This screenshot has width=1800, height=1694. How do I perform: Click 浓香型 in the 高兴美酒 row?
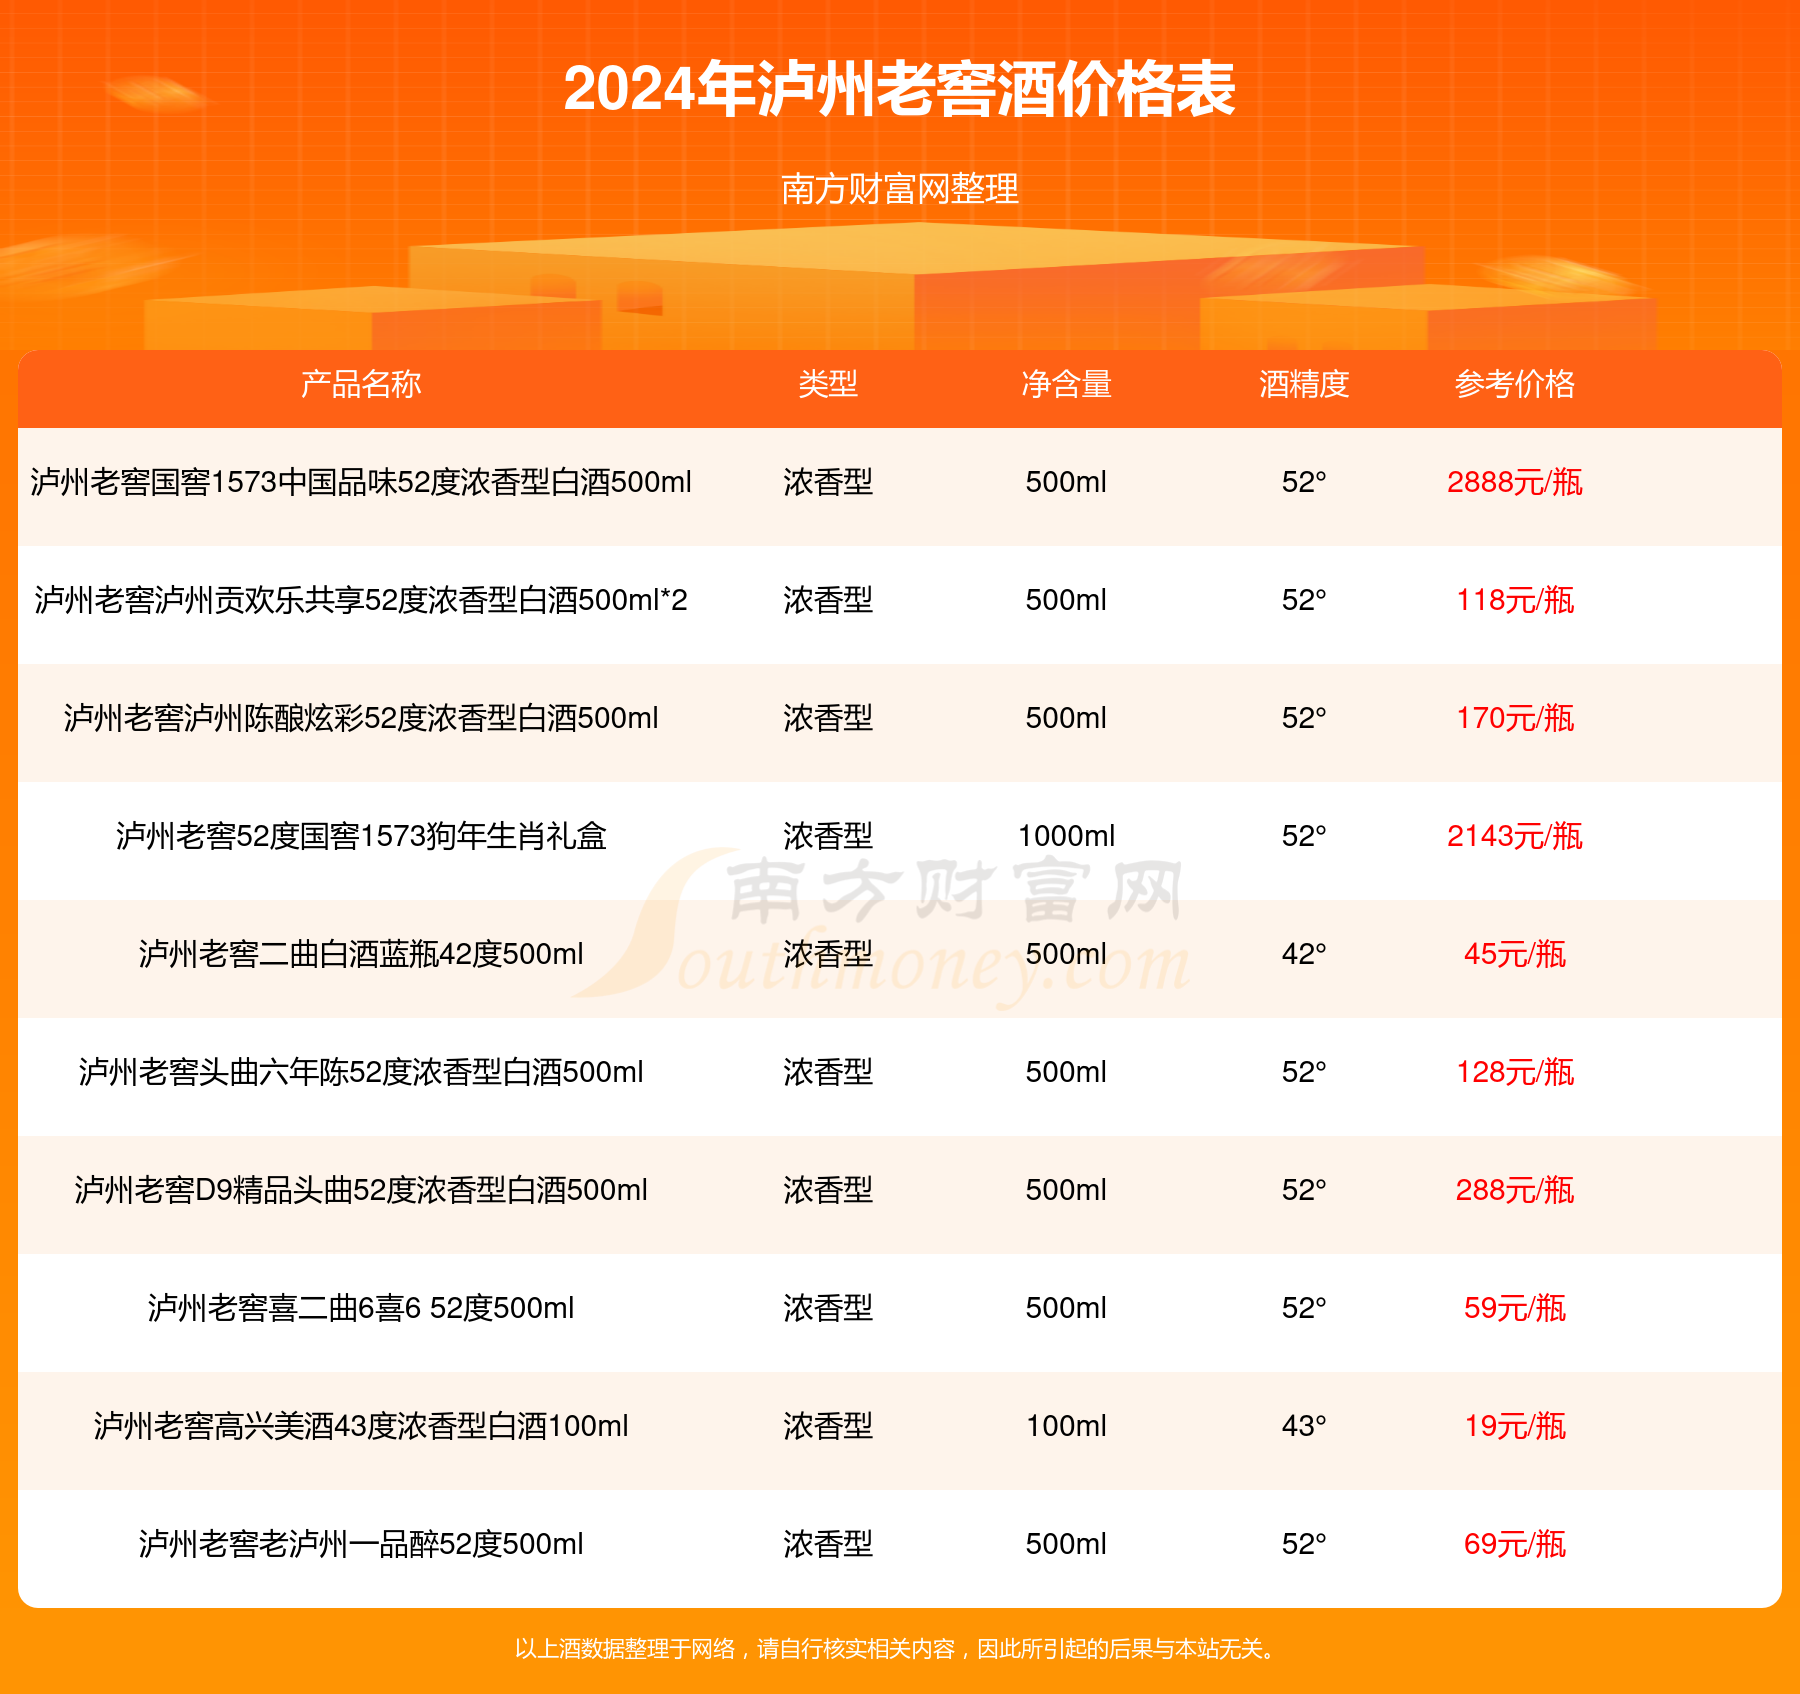(828, 1426)
